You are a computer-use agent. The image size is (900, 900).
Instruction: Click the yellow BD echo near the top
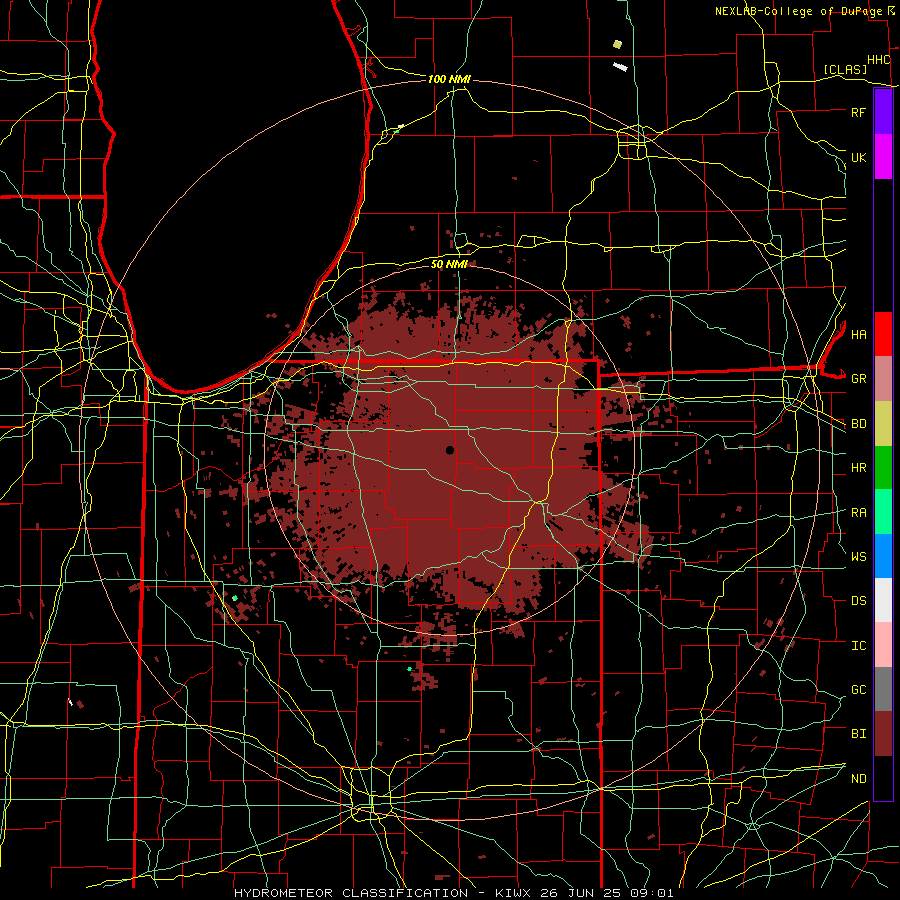pyautogui.click(x=618, y=44)
